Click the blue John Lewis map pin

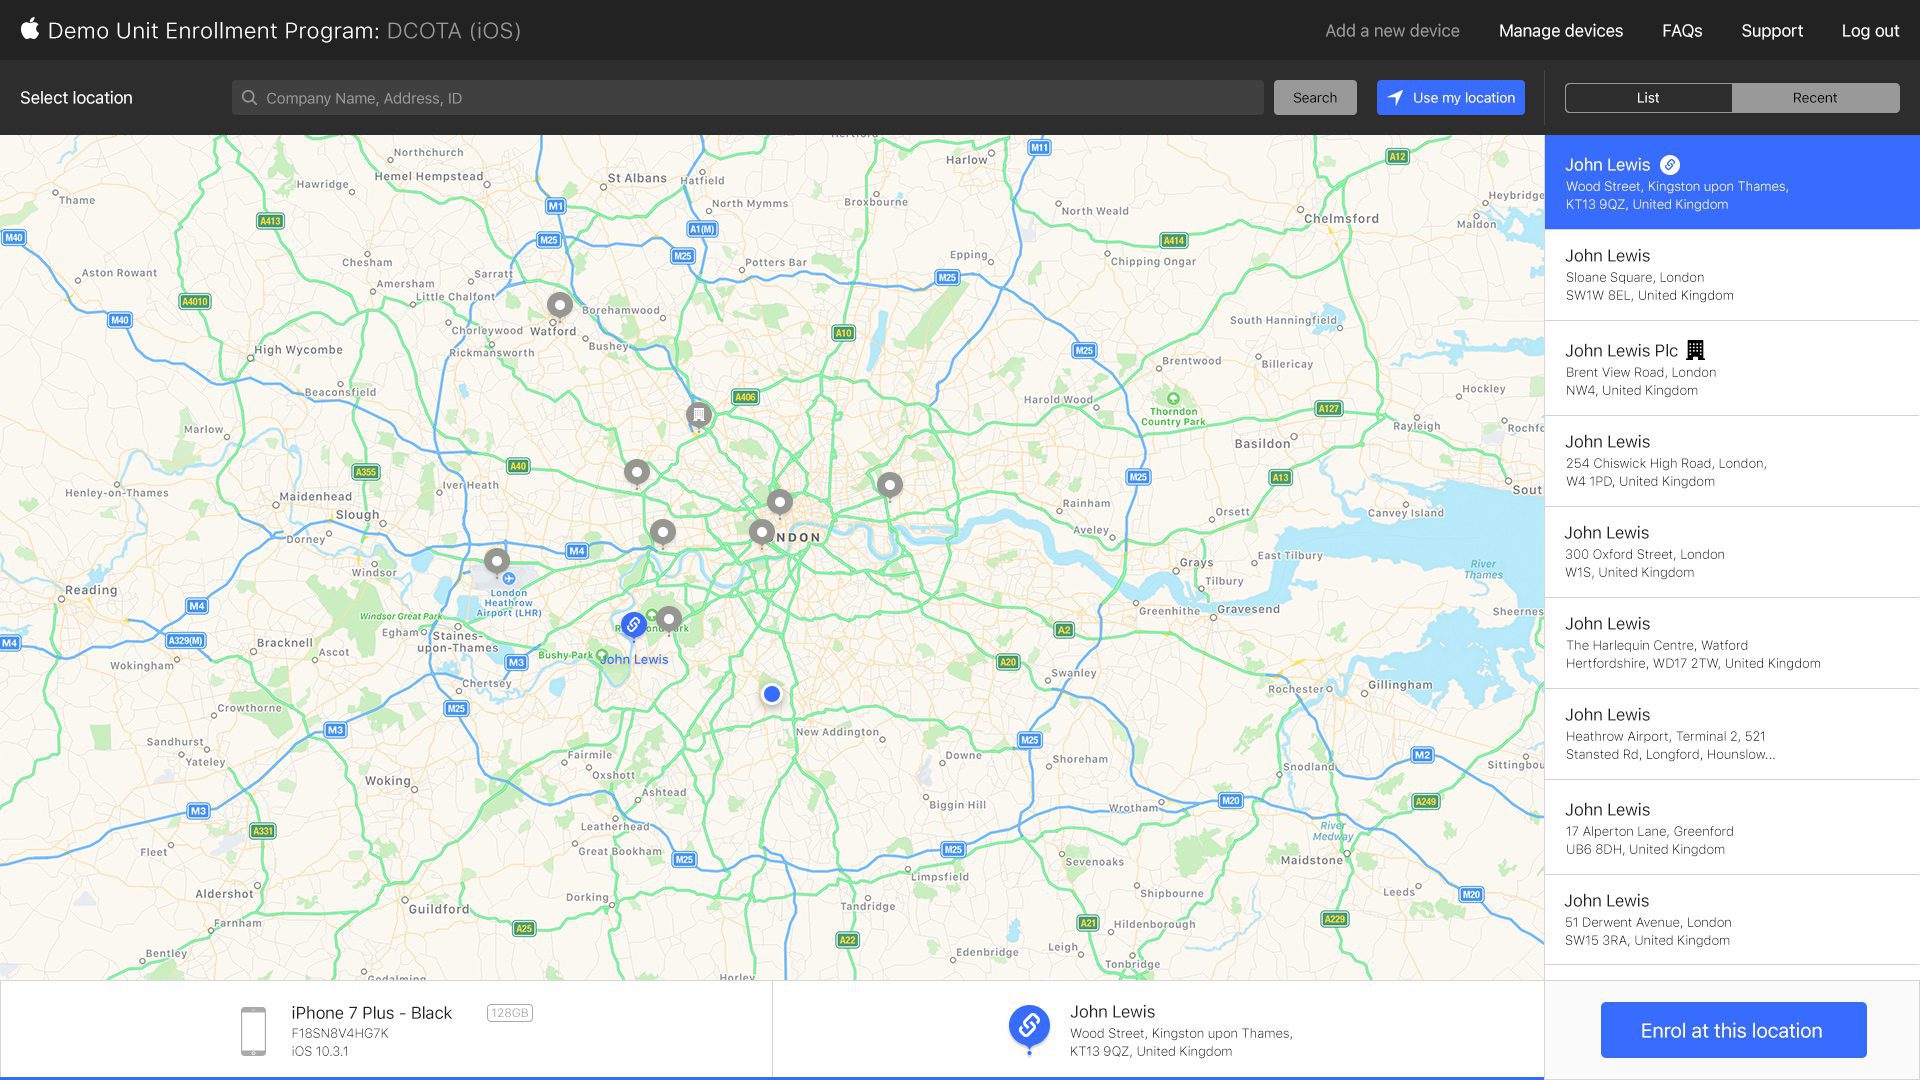tap(633, 626)
